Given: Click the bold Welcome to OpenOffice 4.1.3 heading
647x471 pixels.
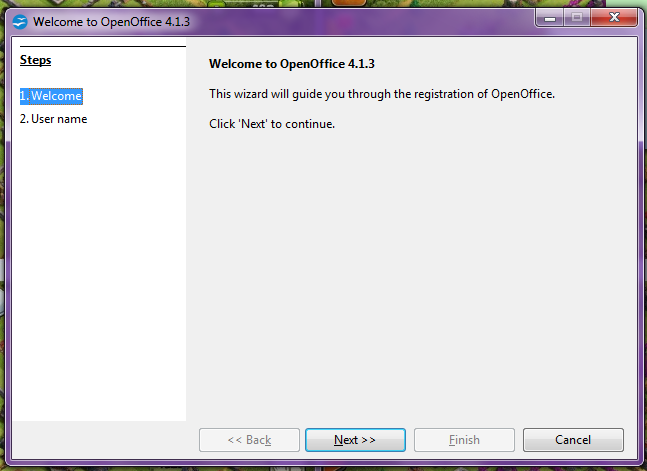Looking at the screenshot, I should (x=292, y=64).
